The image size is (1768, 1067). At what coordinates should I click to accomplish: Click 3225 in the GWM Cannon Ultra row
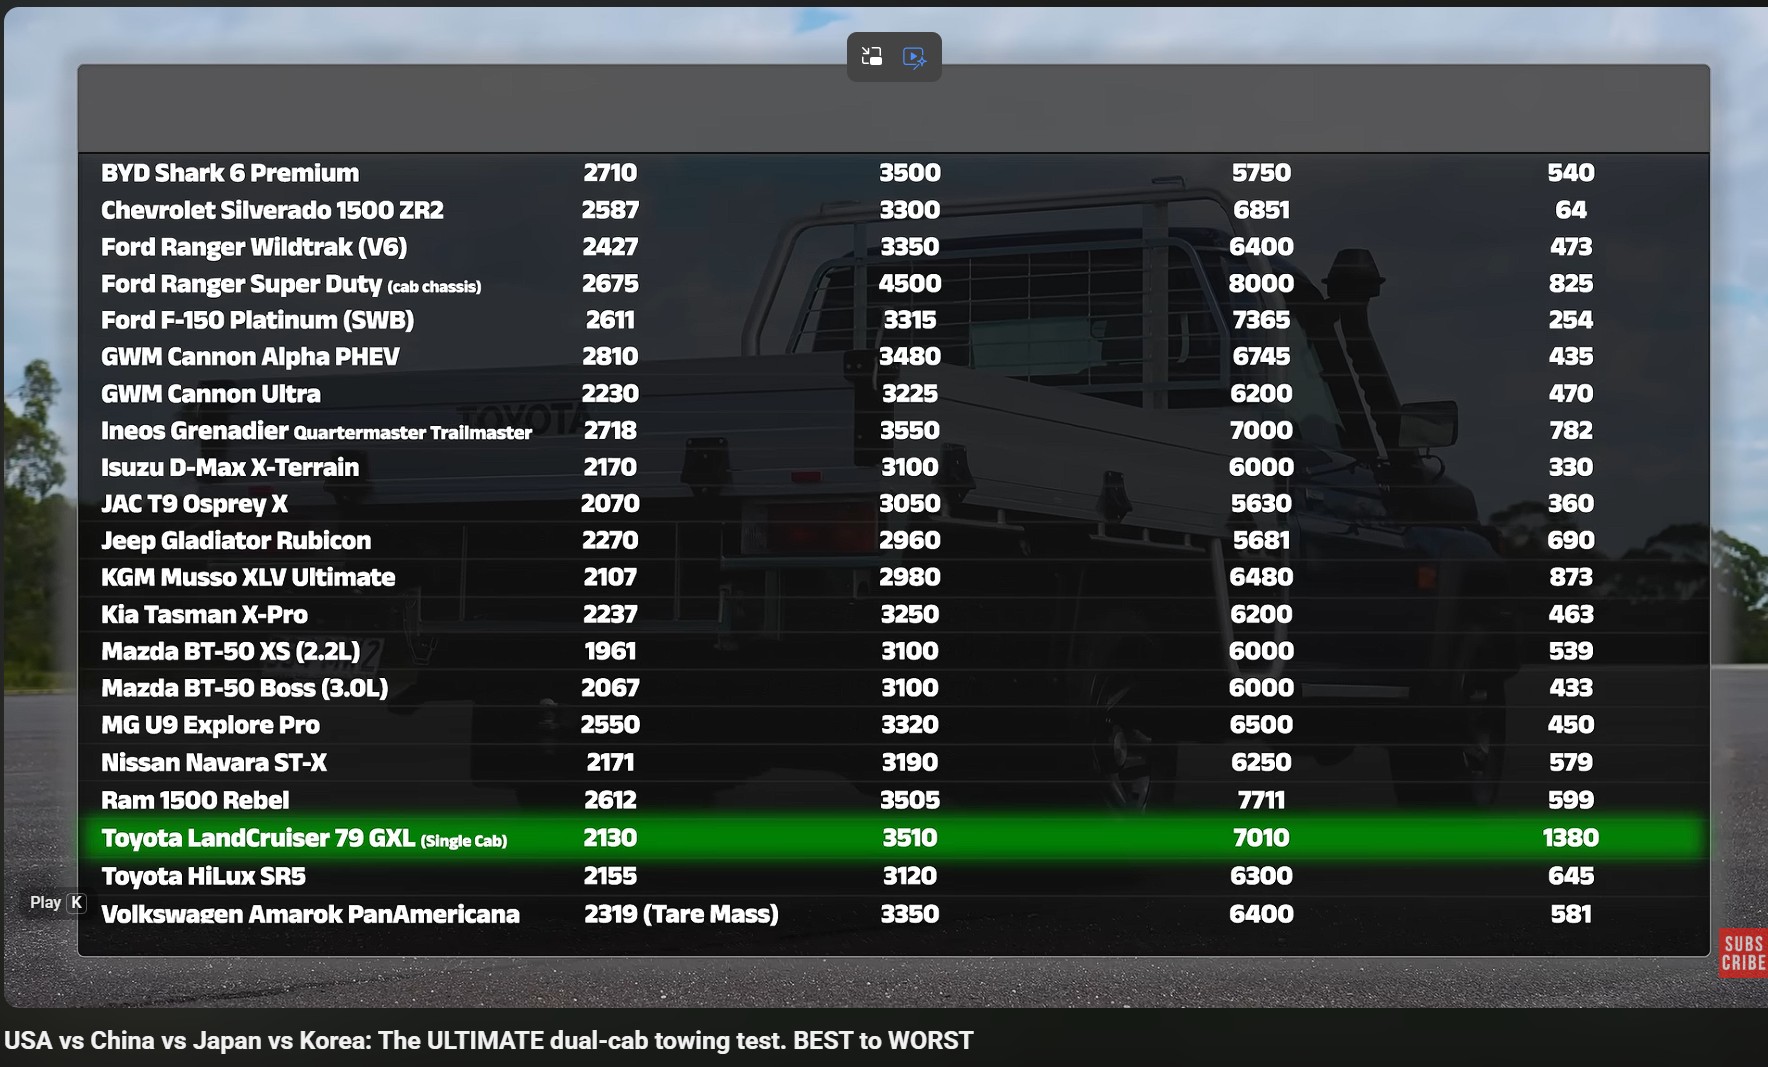click(910, 394)
